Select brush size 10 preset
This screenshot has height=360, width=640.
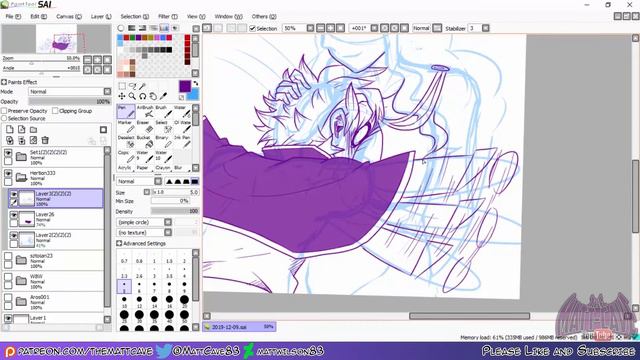124,301
